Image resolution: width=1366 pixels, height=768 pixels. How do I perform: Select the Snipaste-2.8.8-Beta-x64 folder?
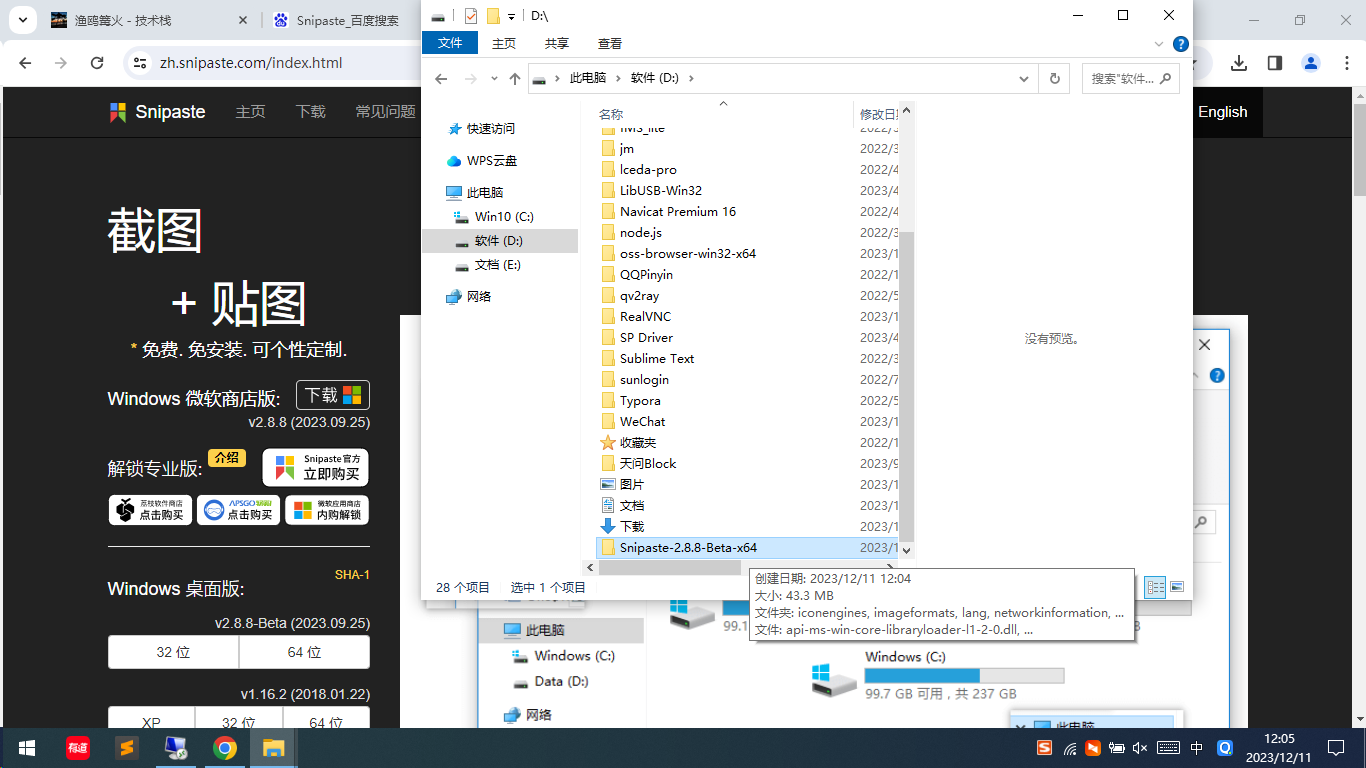pyautogui.click(x=688, y=547)
